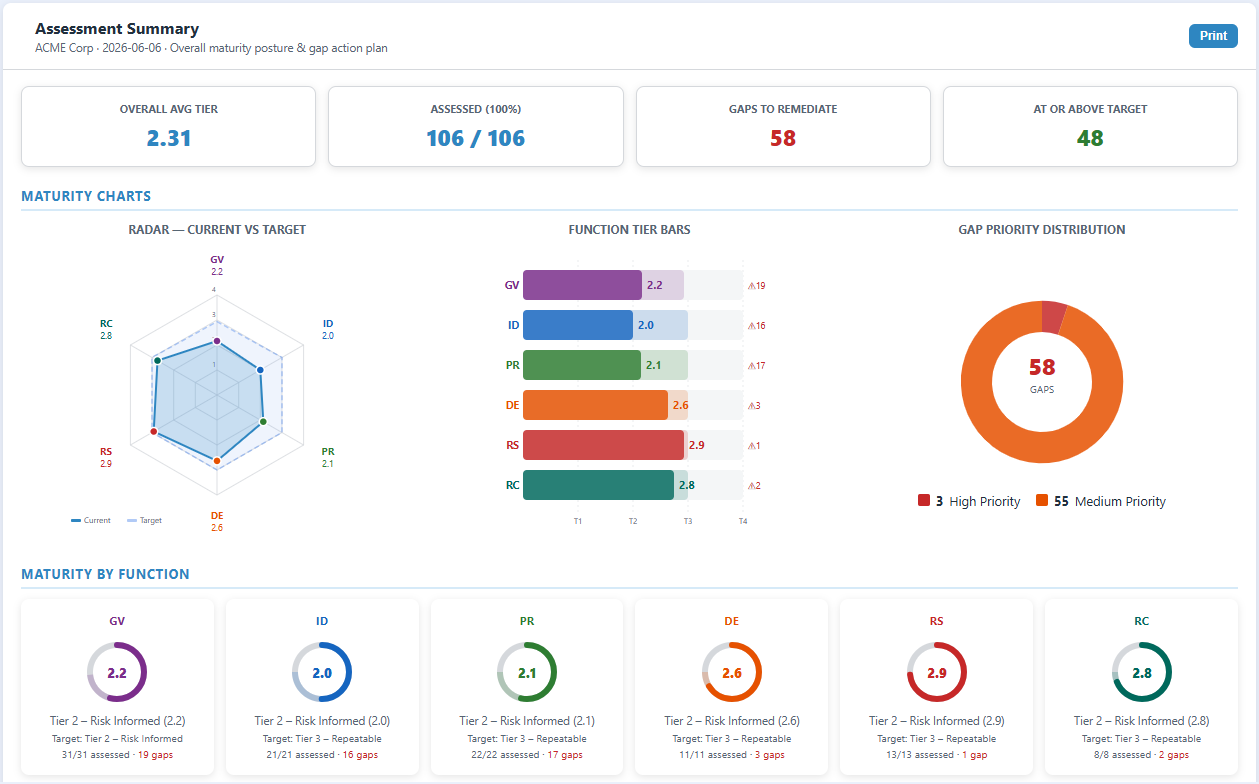Click the T4 axis label under the bars
1259x784 pixels.
(742, 521)
